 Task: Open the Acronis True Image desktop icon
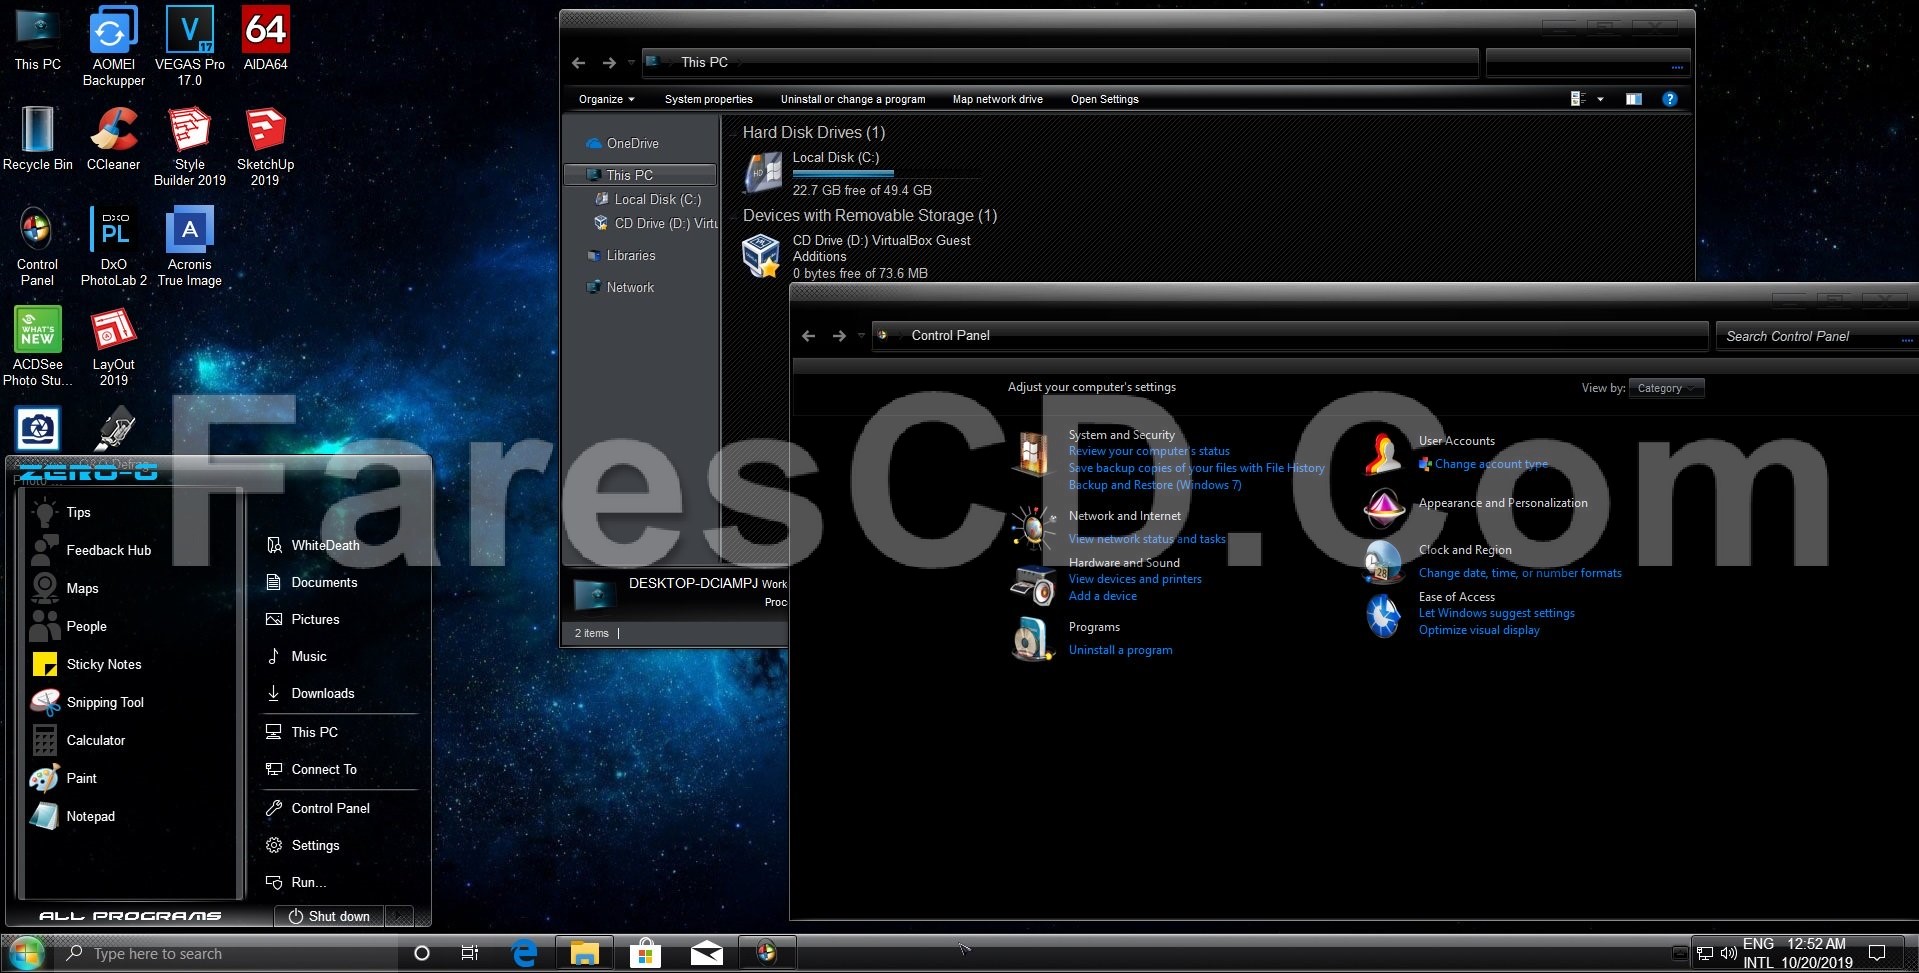tap(189, 246)
